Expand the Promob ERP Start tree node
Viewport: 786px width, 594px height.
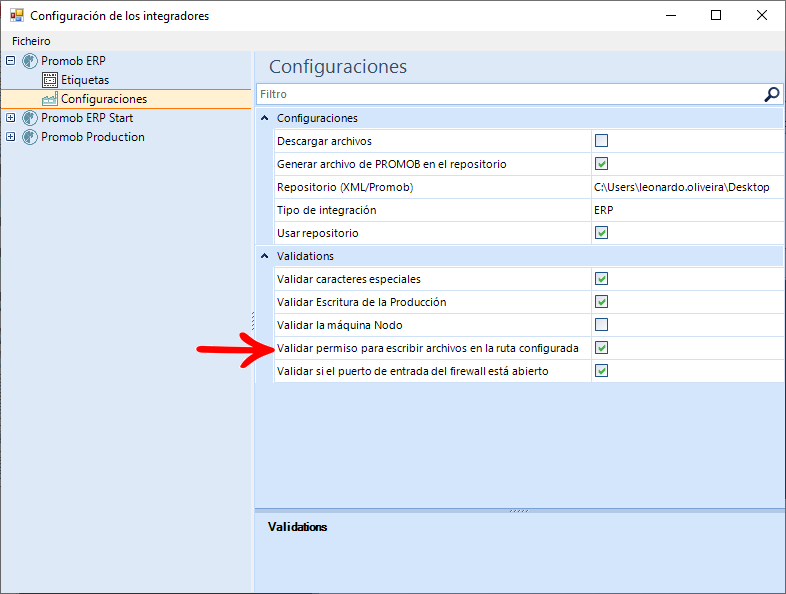tap(11, 118)
